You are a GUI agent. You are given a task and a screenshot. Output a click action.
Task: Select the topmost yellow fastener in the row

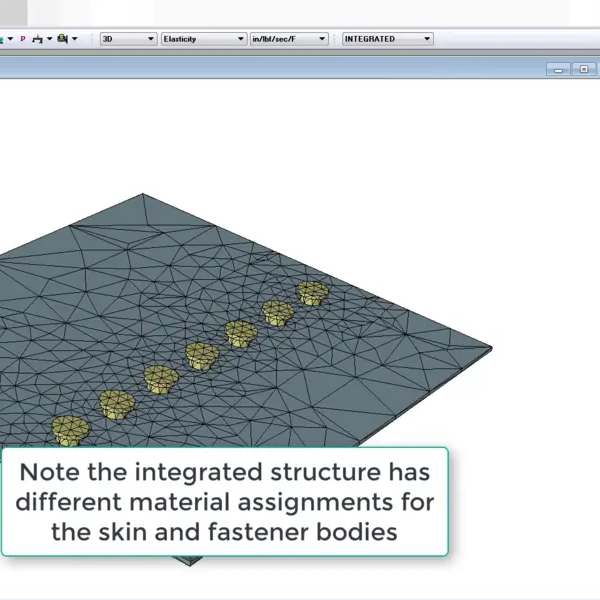click(x=313, y=293)
